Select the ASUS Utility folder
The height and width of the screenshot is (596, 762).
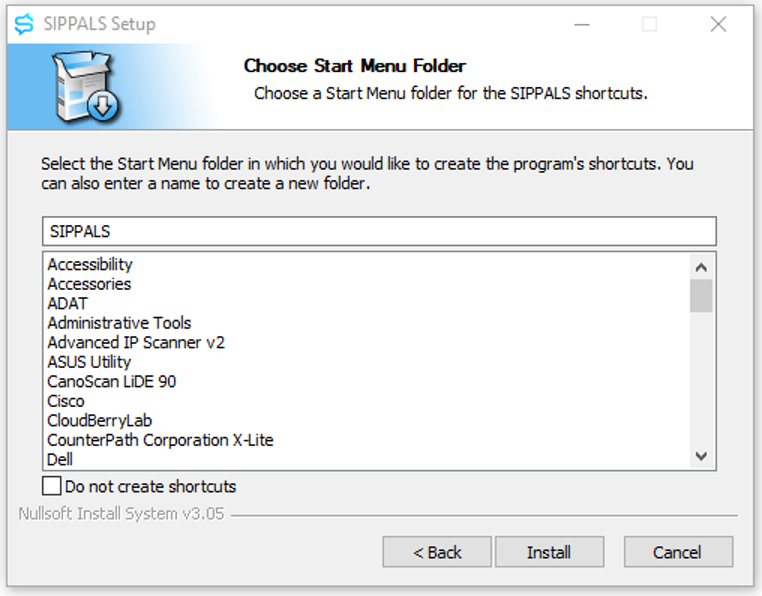coord(89,362)
